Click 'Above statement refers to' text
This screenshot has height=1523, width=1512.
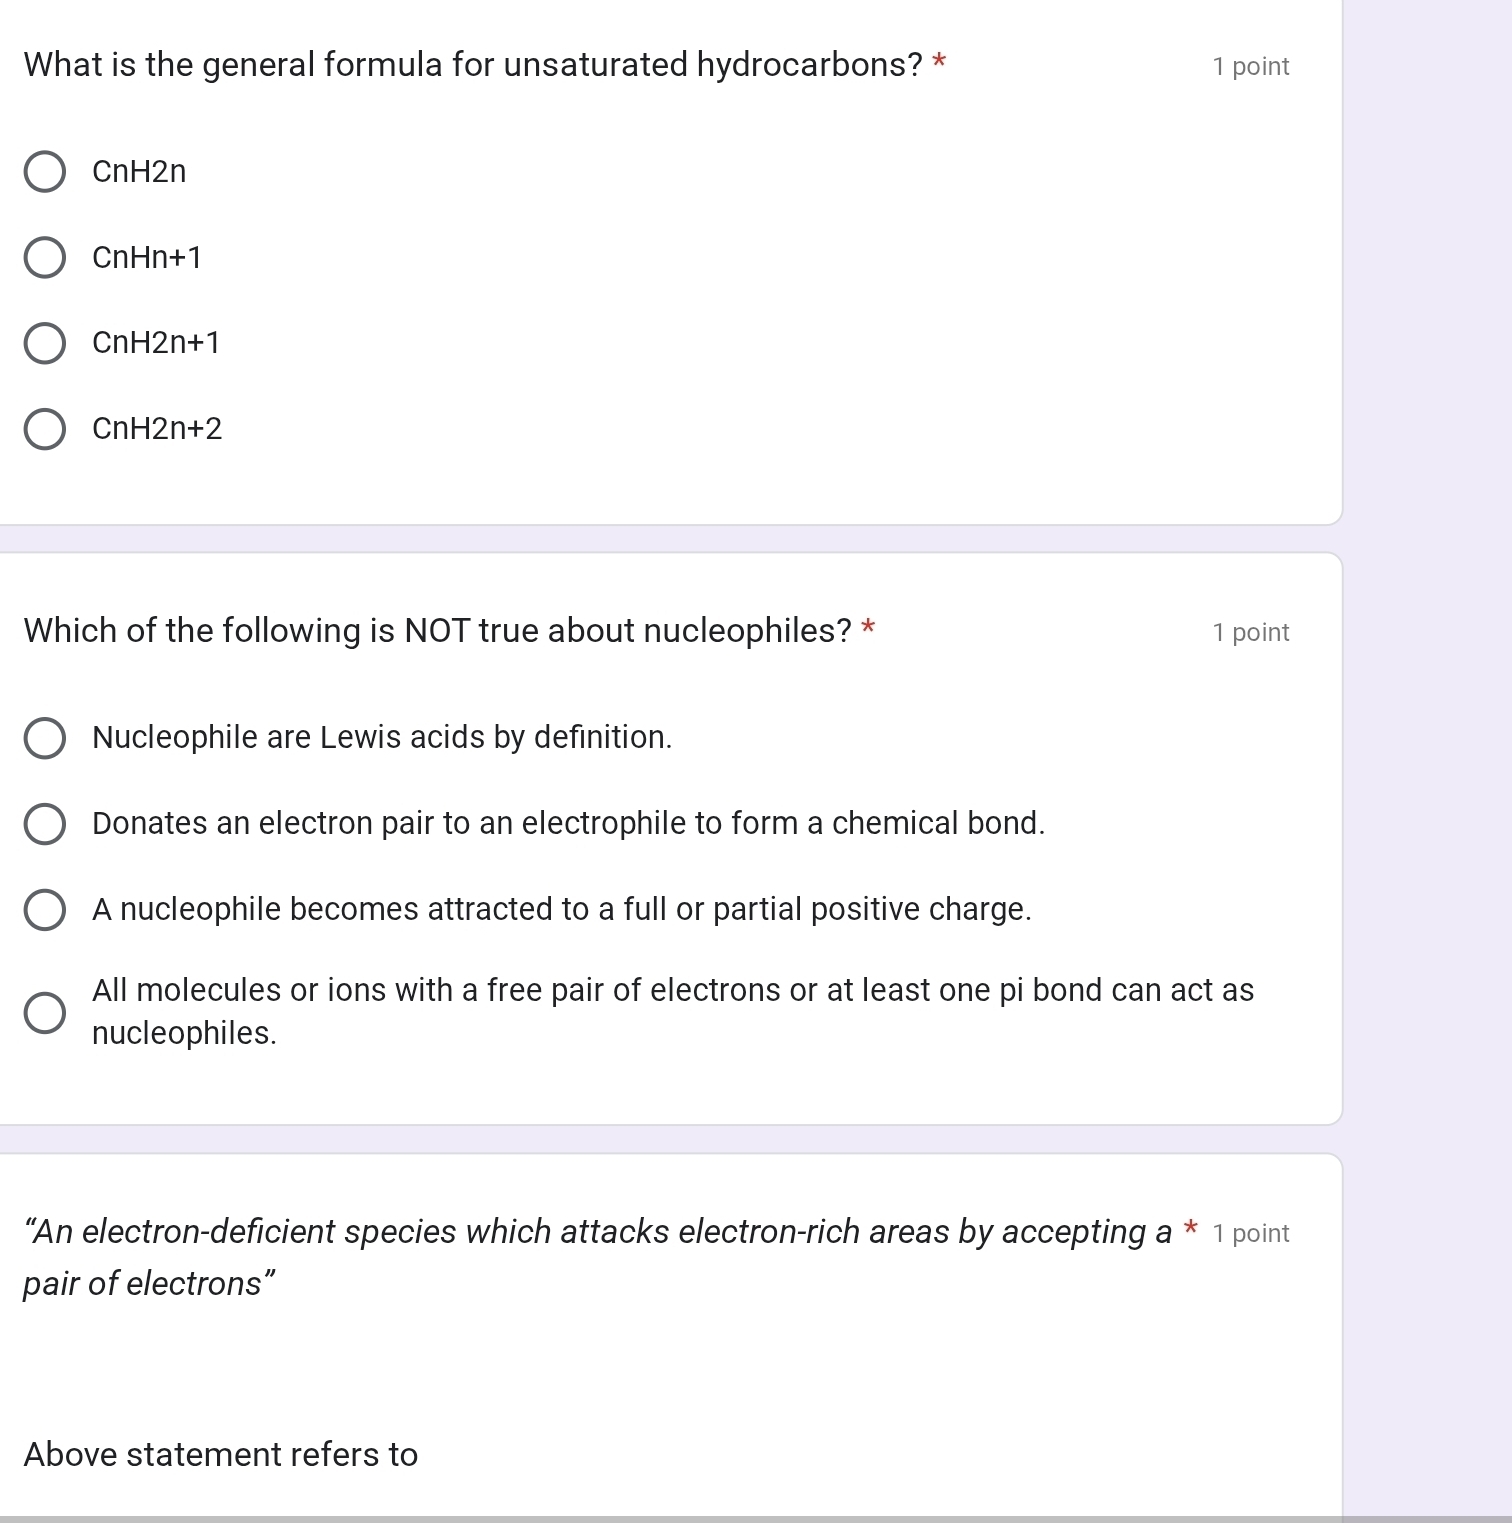pos(221,1454)
